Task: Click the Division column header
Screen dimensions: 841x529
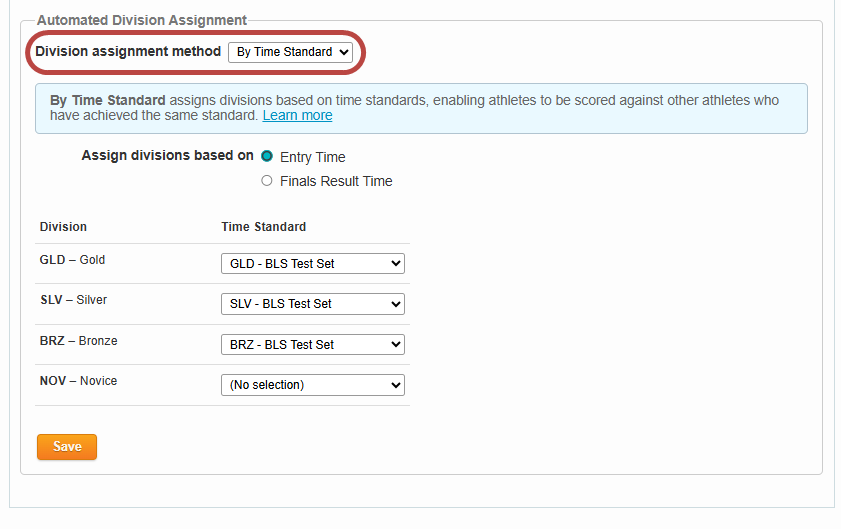Action: tap(63, 227)
